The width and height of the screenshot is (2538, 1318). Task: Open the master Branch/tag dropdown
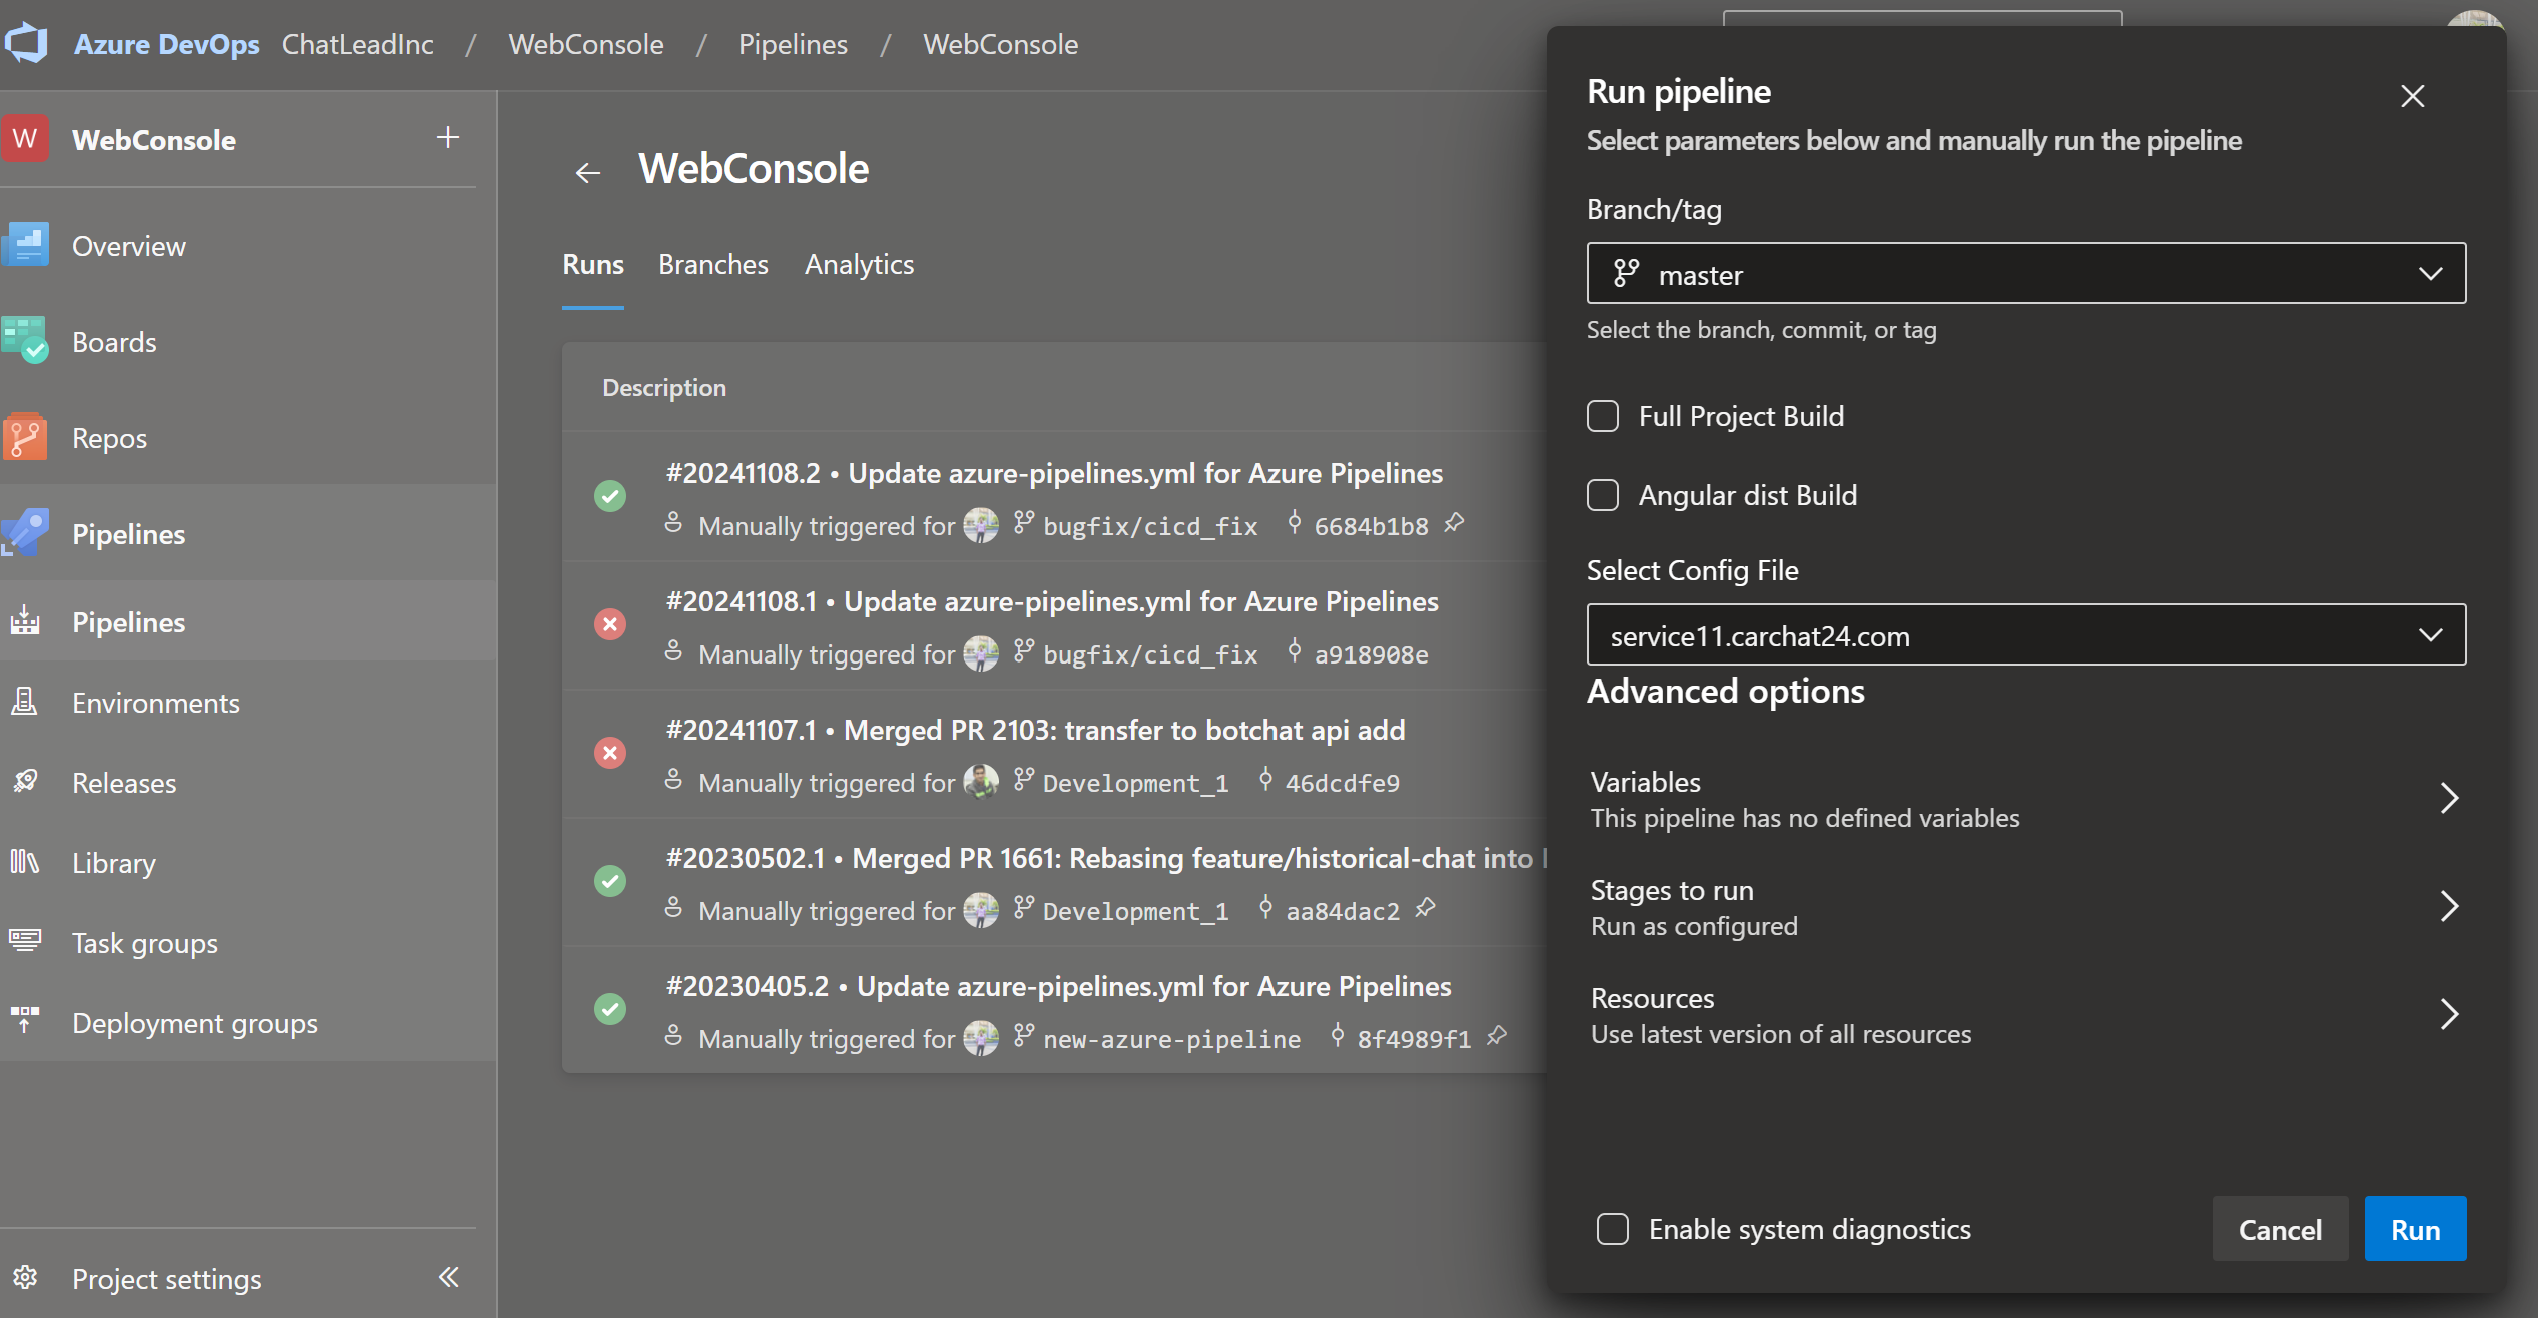tap(2026, 273)
